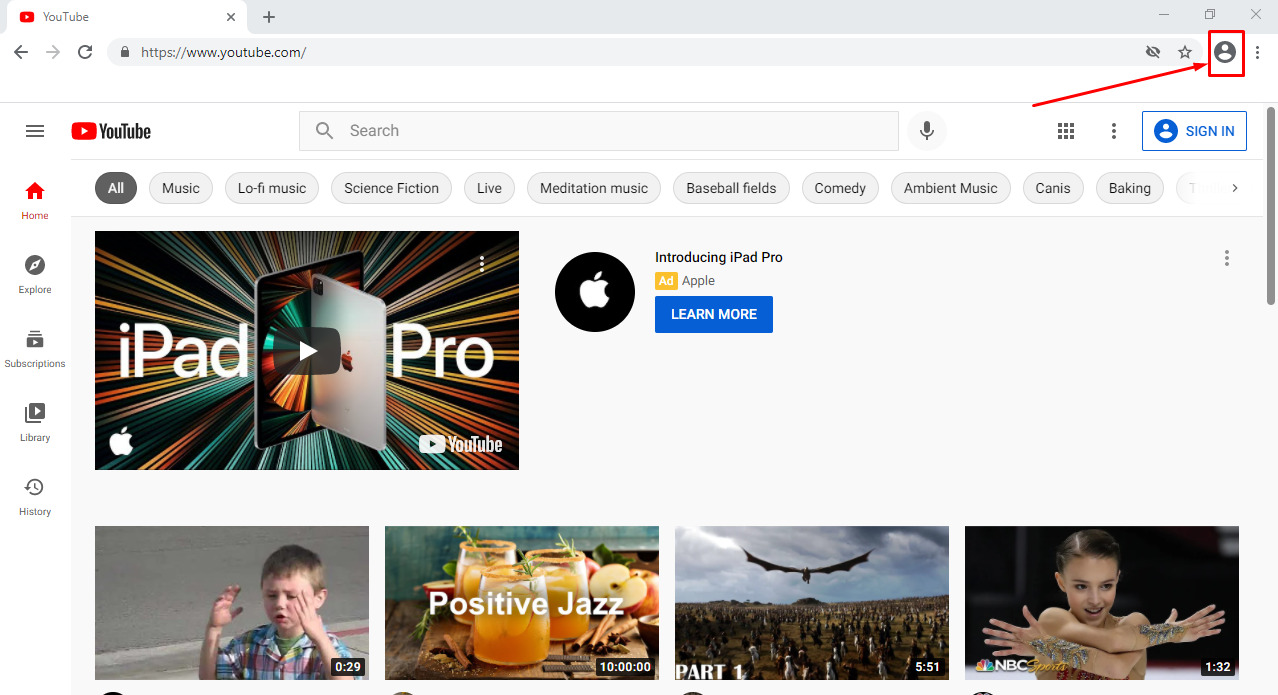This screenshot has height=695, width=1278.
Task: Open Library in sidebar
Action: click(35, 422)
